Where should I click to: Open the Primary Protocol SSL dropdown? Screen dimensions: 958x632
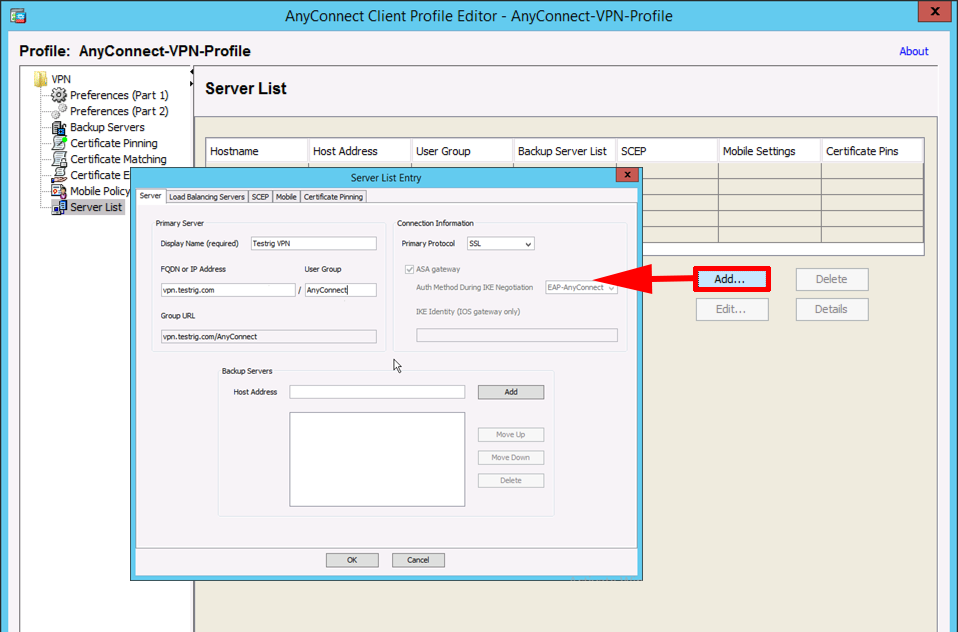pyautogui.click(x=500, y=243)
